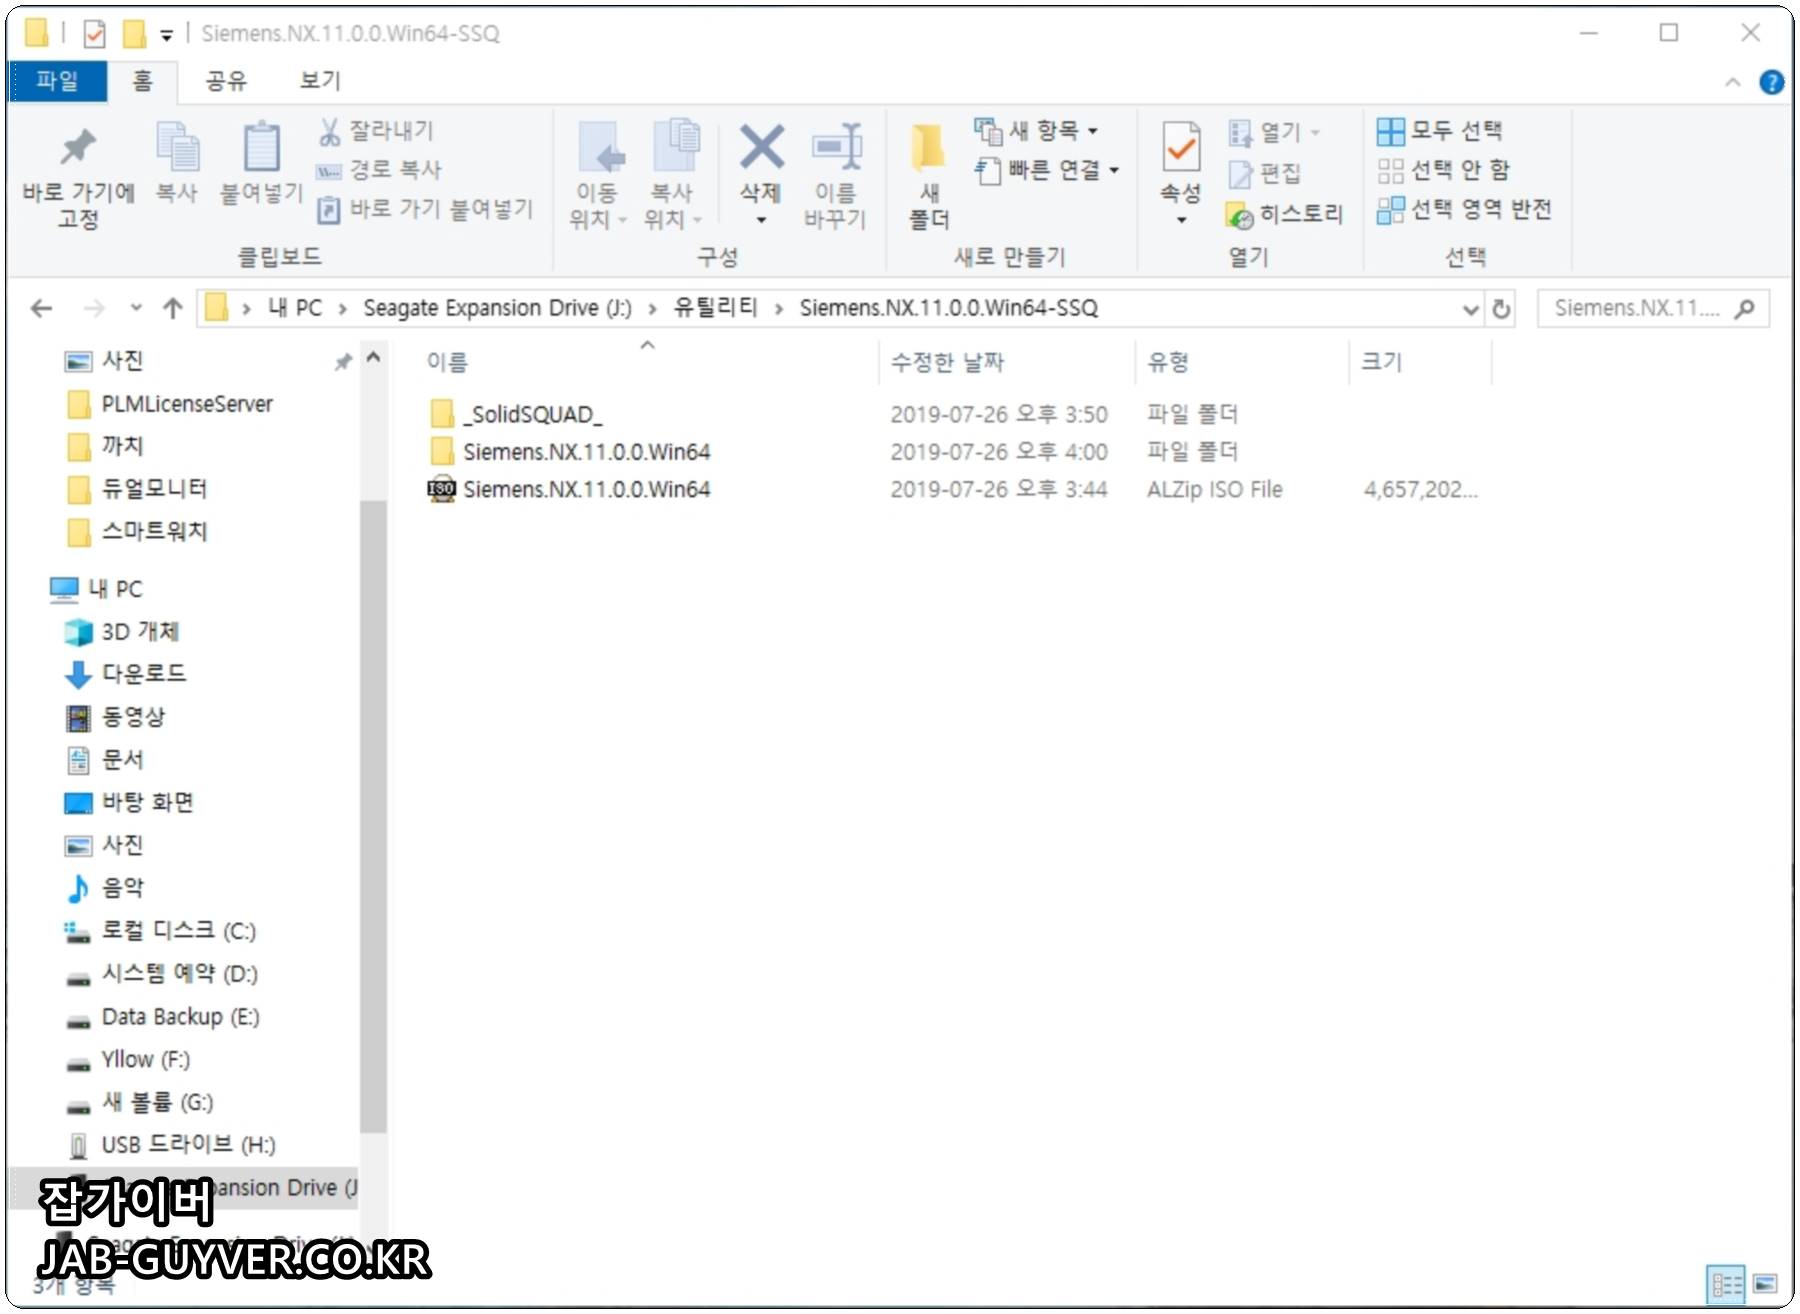Click the Rename (이름 바꾸기) icon
The image size is (1800, 1314).
tap(836, 146)
